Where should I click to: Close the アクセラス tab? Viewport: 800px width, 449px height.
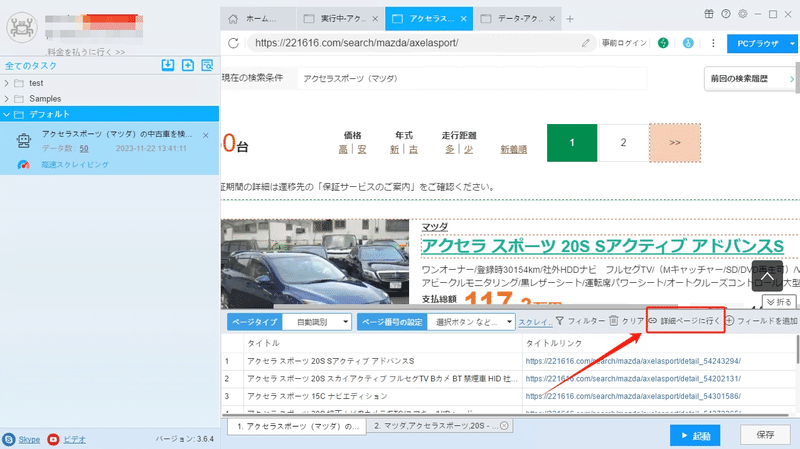(463, 19)
